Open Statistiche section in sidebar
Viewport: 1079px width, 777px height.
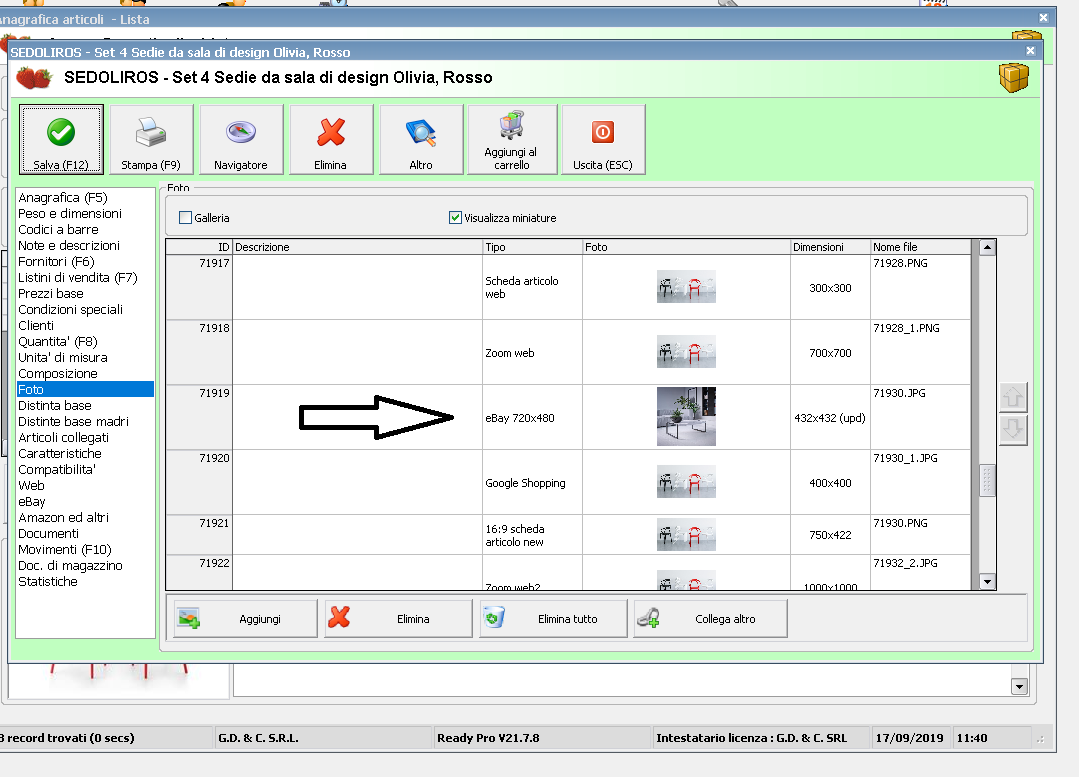[47, 582]
